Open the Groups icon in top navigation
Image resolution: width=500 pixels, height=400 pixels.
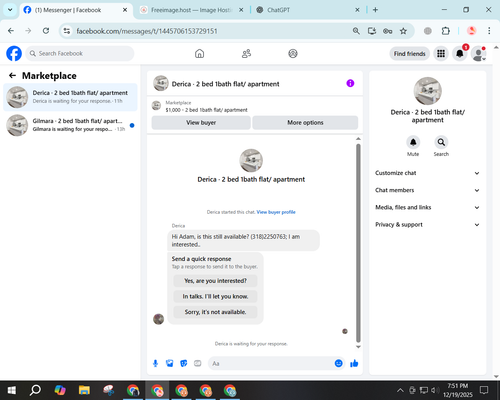click(x=293, y=53)
